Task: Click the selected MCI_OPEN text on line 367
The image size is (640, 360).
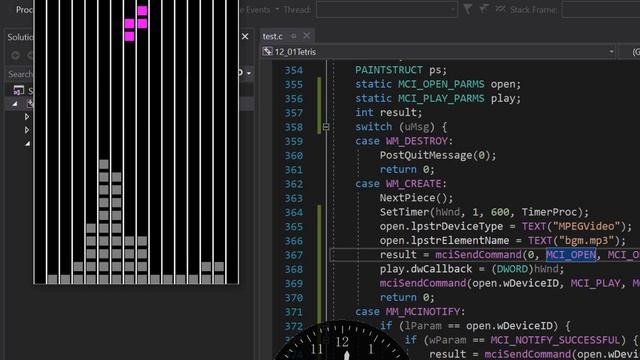Action: pos(571,255)
